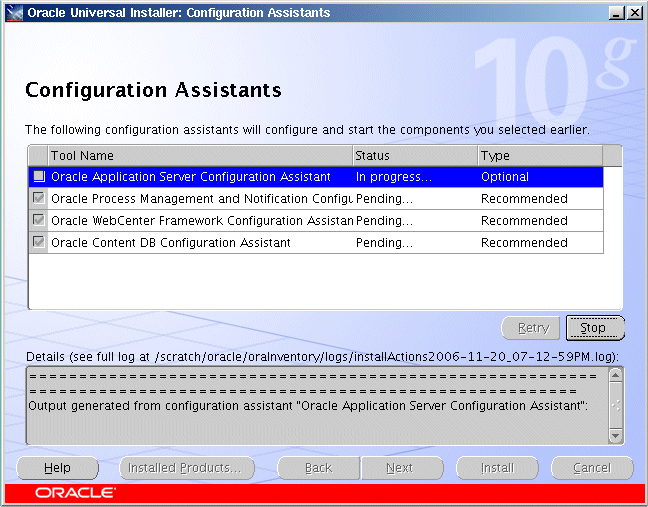Viewport: 648px width, 507px height.
Task: Click the Oracle installer title bar icon
Action: pyautogui.click(x=14, y=13)
